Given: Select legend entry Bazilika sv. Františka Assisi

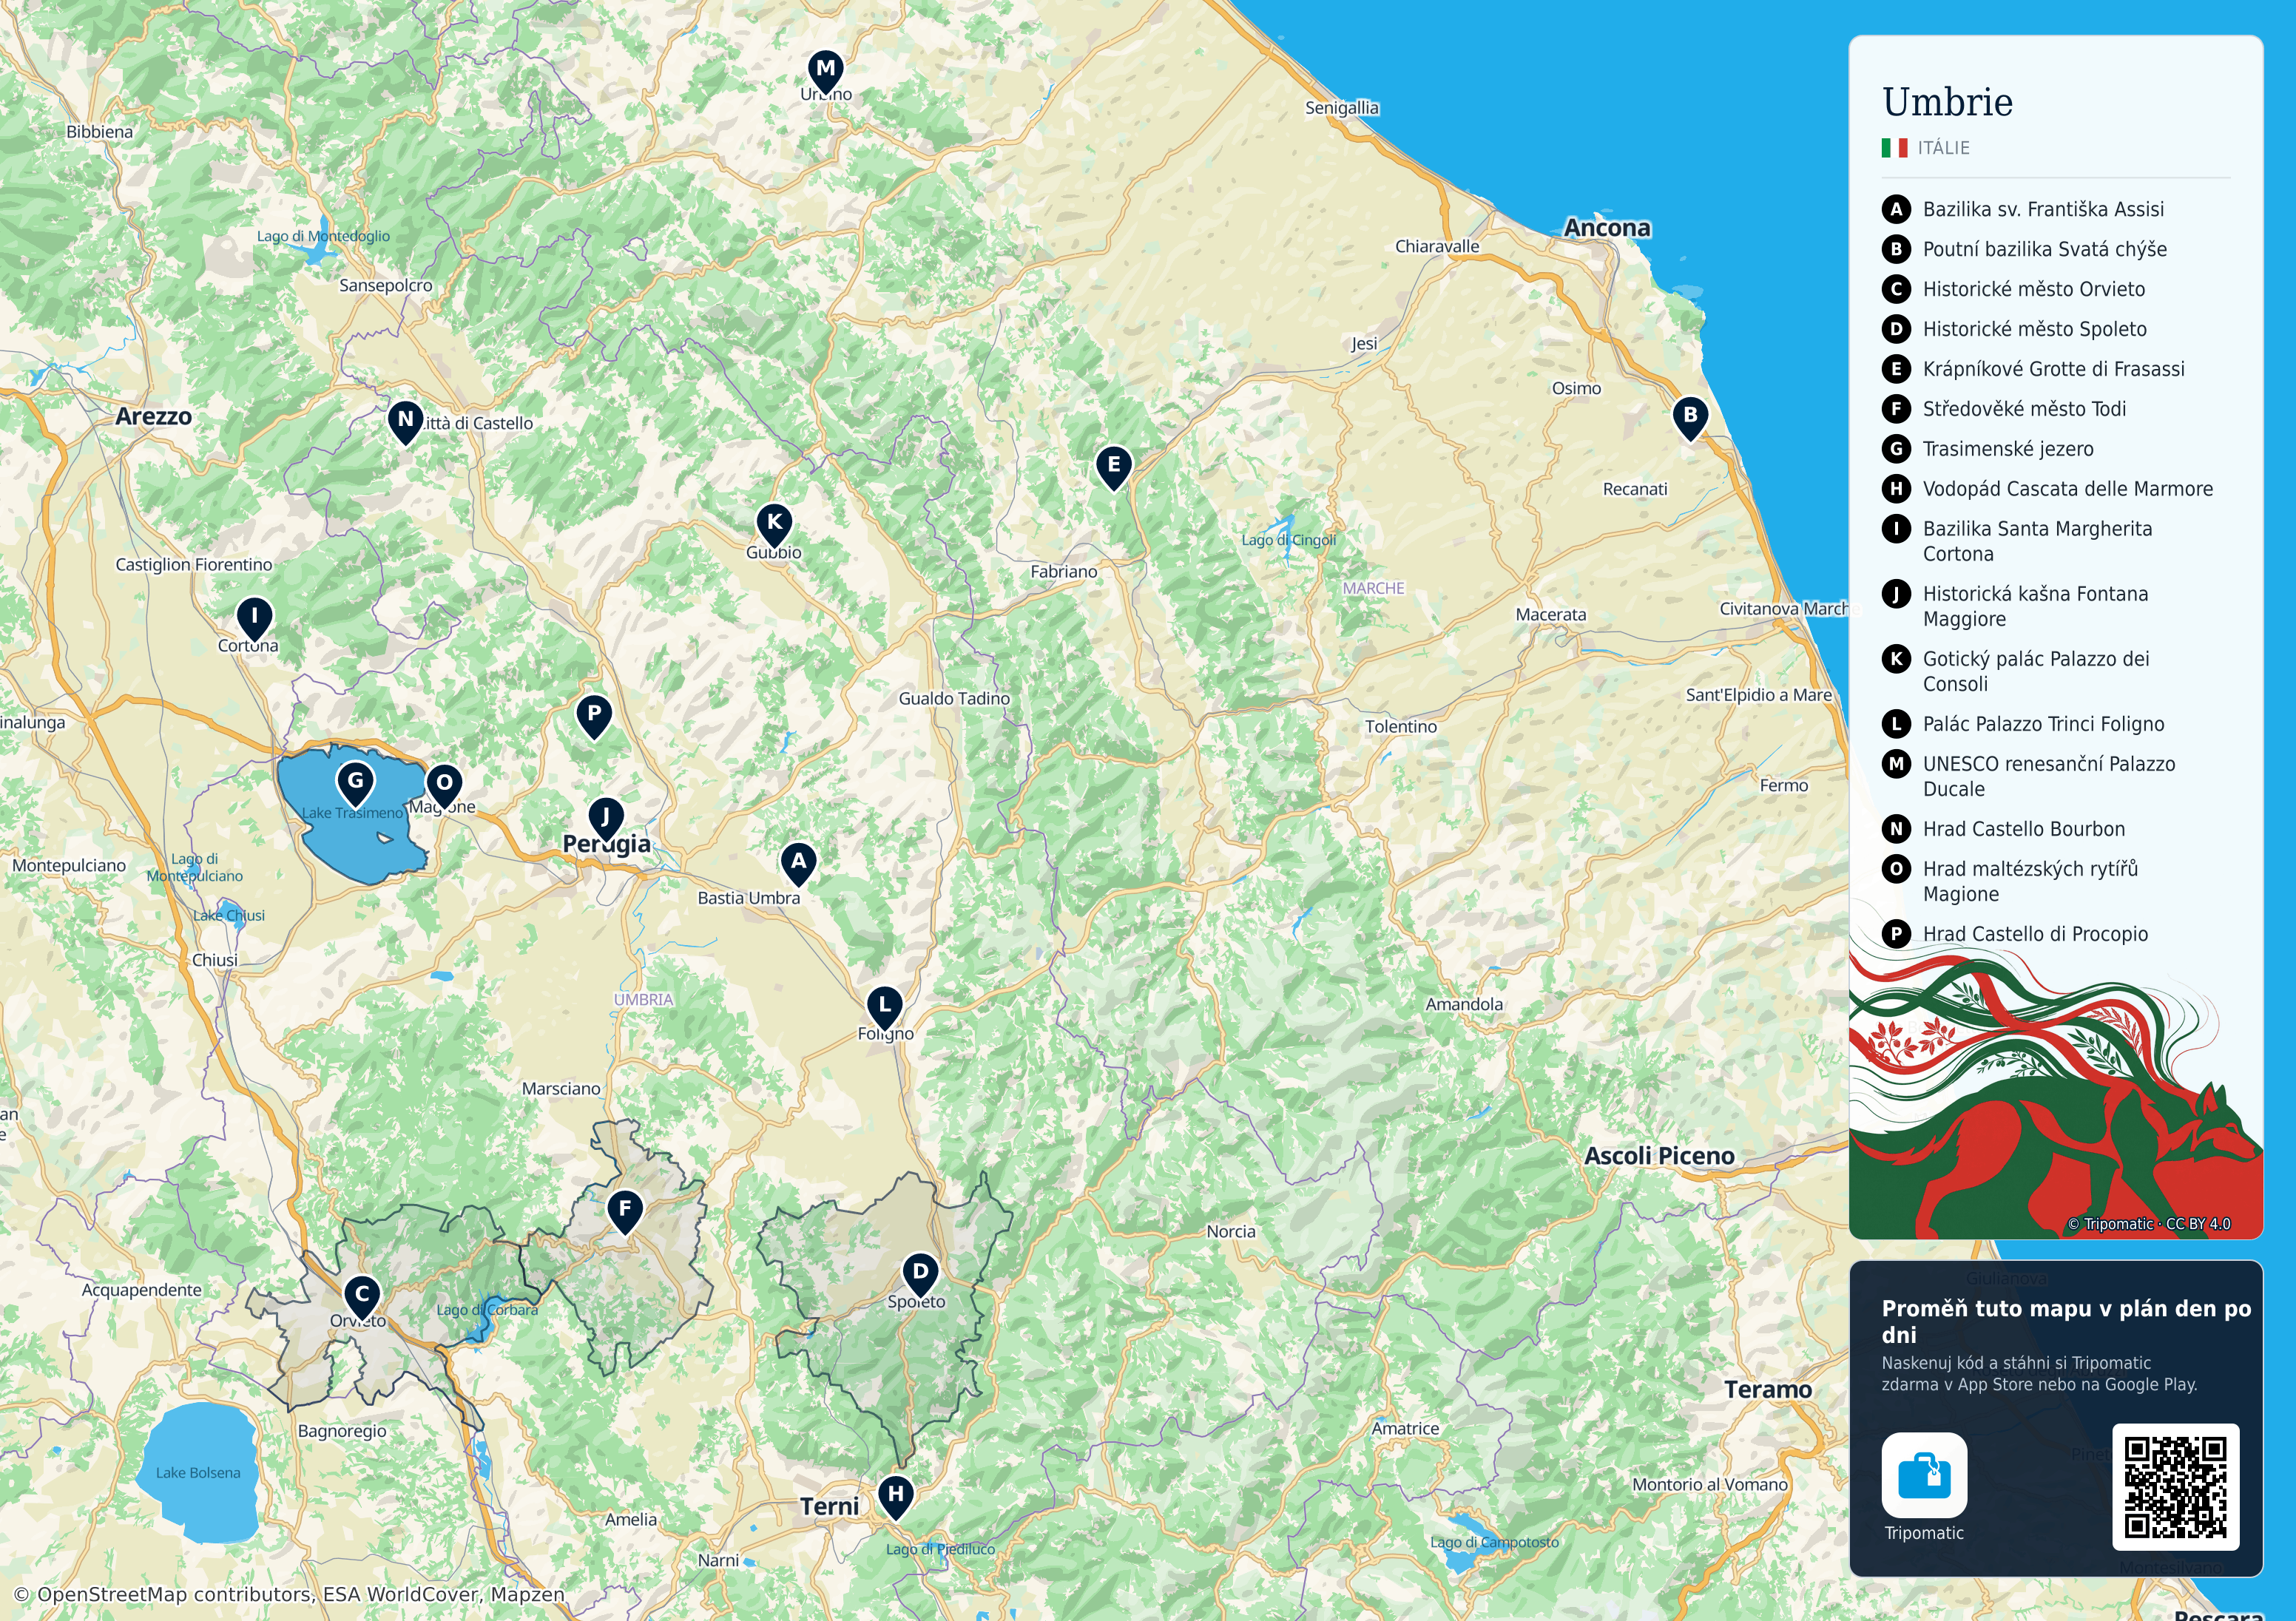Looking at the screenshot, I should (2023, 209).
